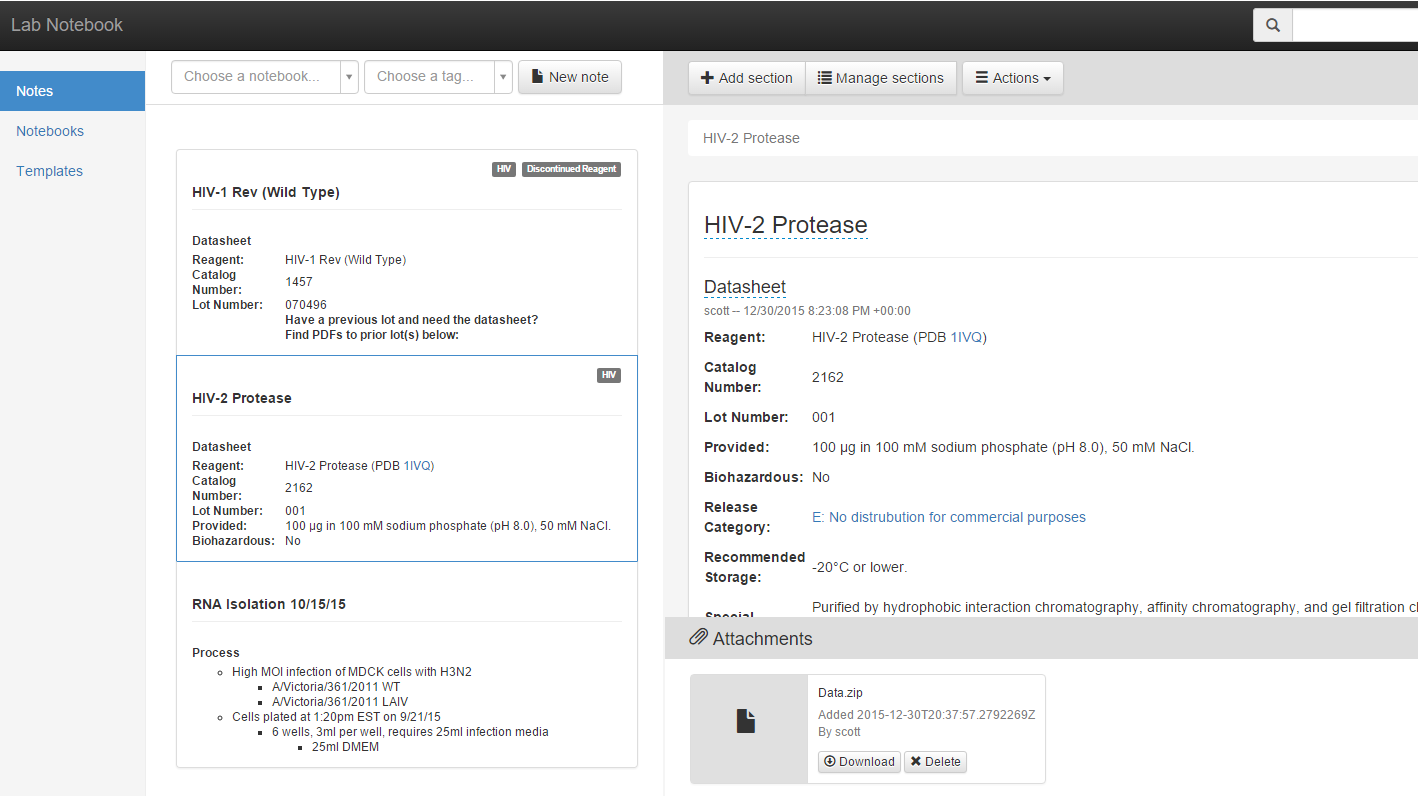Click the Download button for Data.zip

(x=858, y=761)
